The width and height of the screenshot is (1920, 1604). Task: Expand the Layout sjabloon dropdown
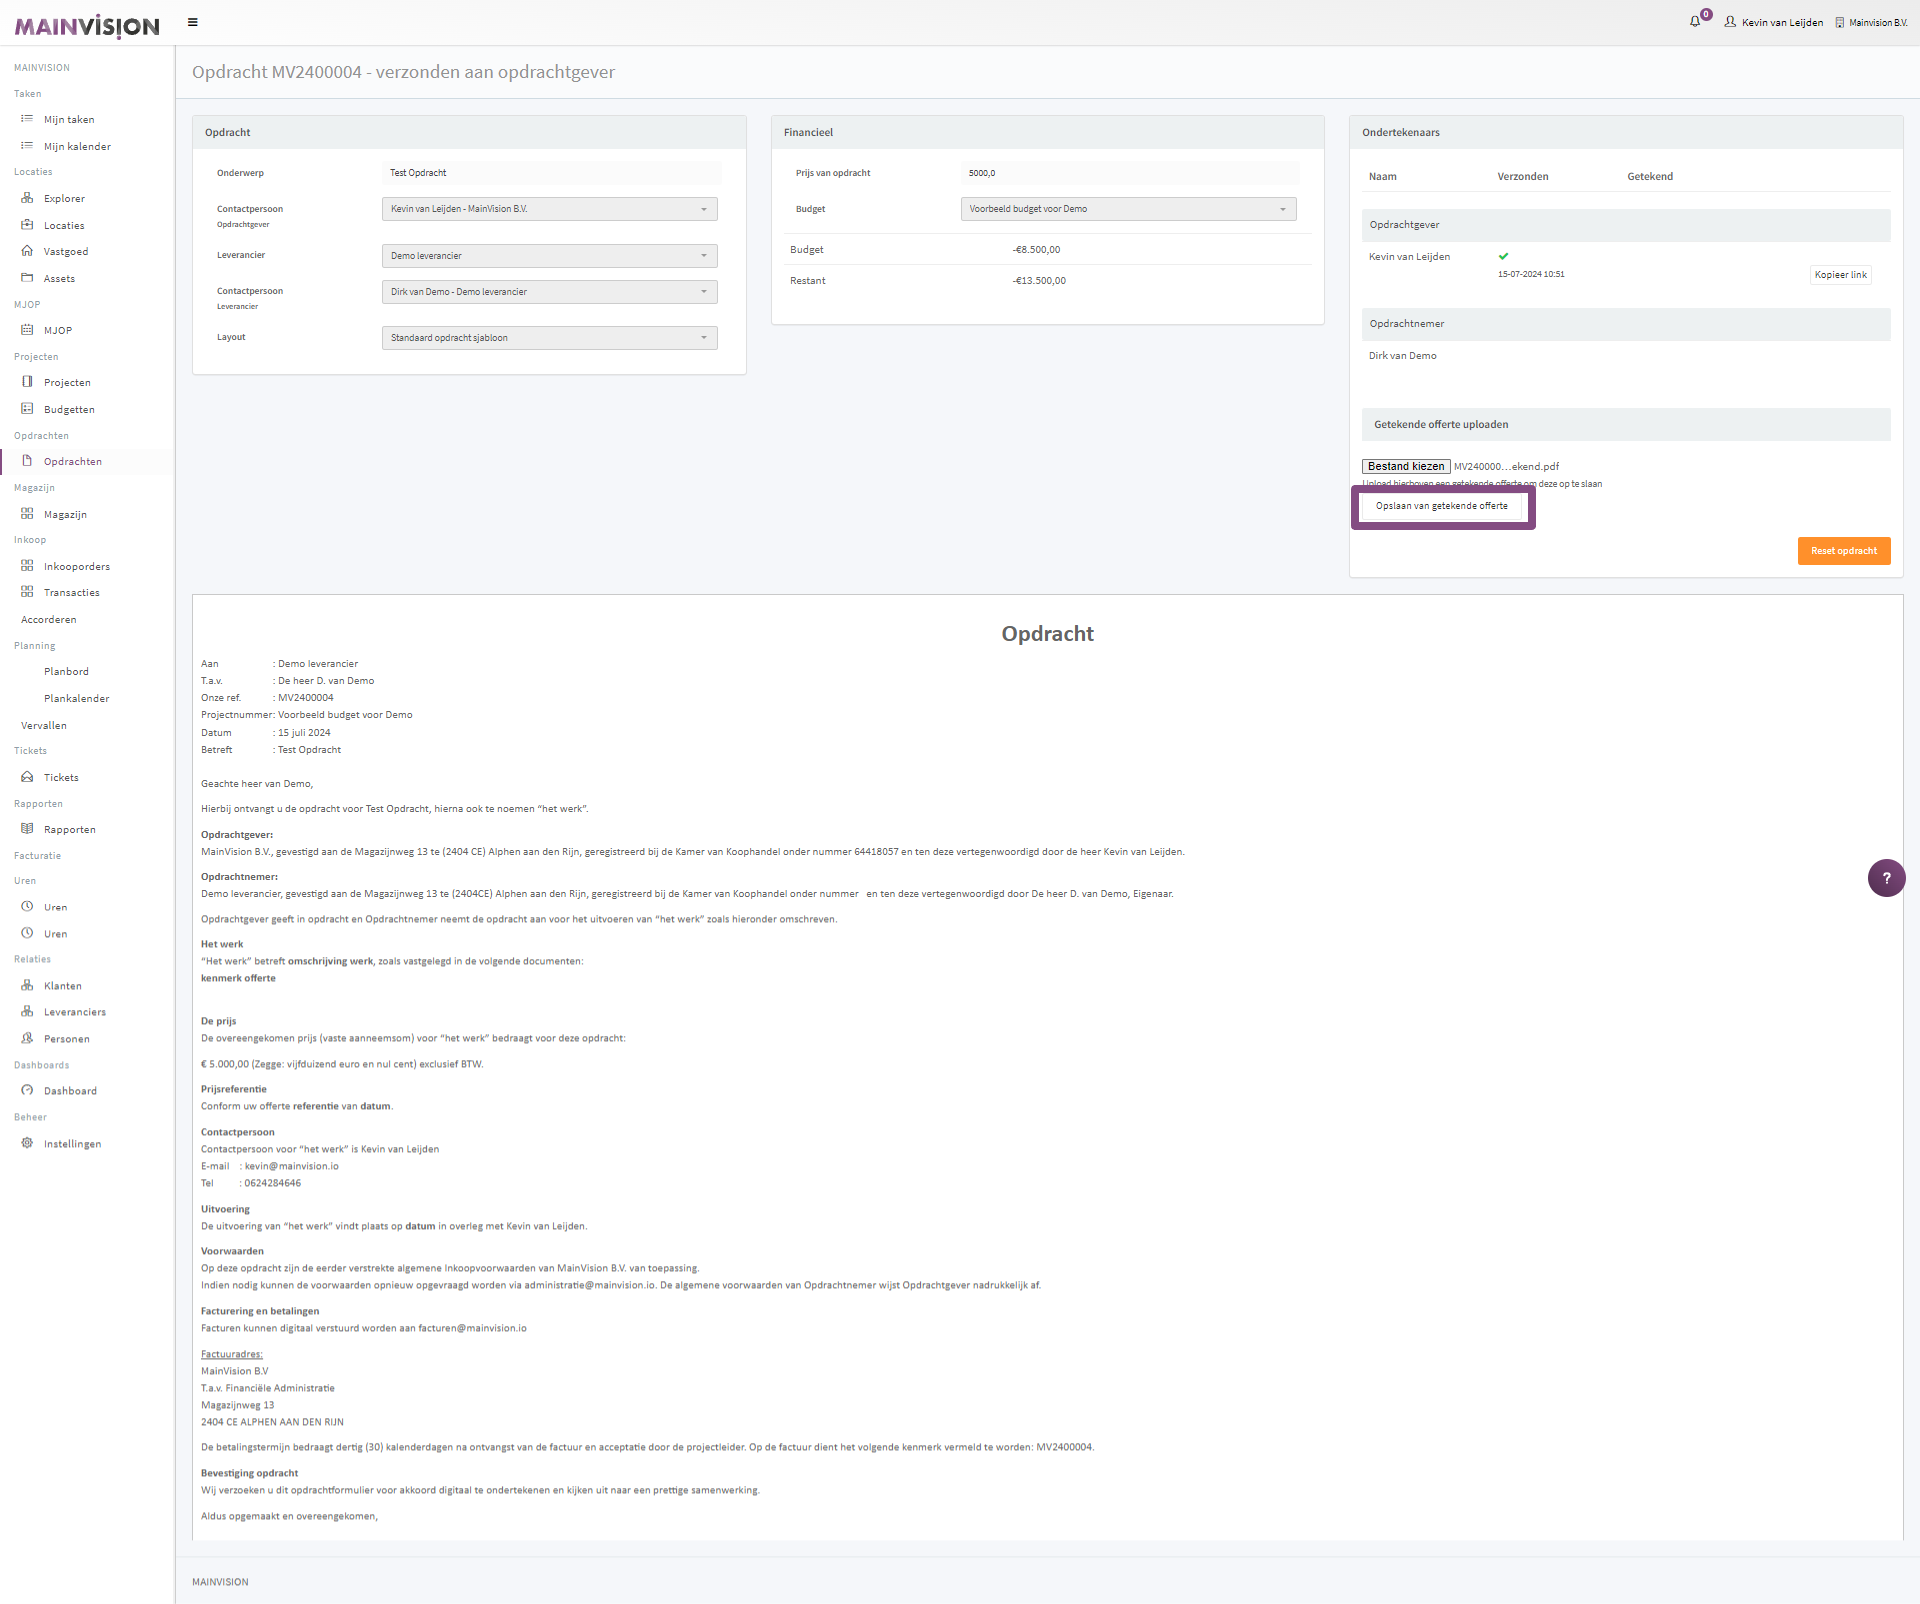point(549,338)
